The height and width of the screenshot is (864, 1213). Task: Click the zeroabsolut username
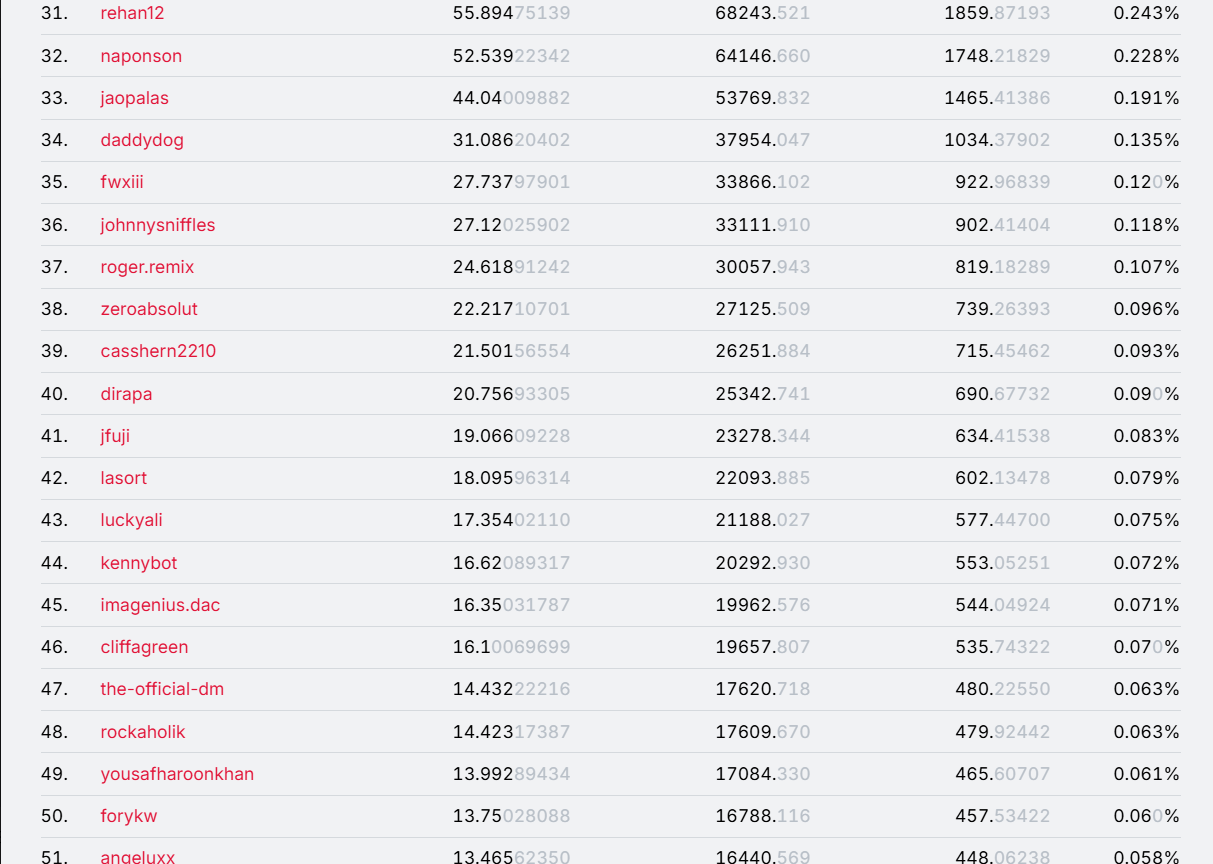pyautogui.click(x=149, y=309)
